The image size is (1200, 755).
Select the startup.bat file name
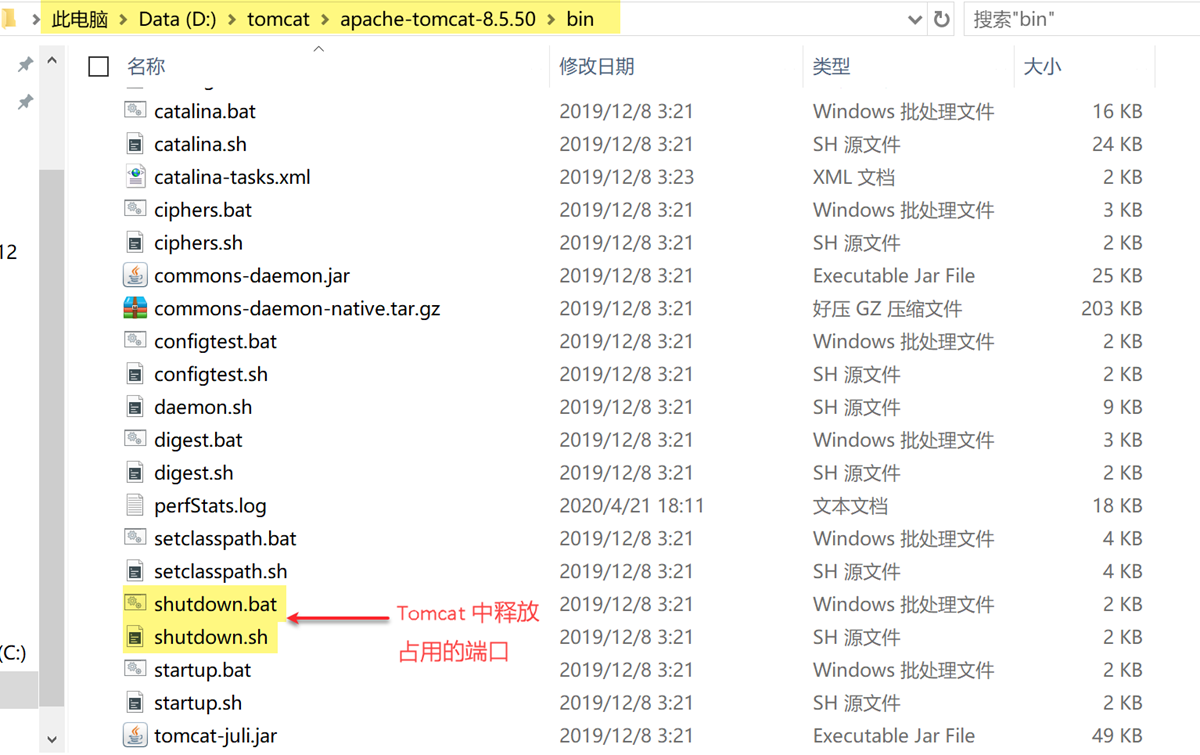(x=203, y=670)
